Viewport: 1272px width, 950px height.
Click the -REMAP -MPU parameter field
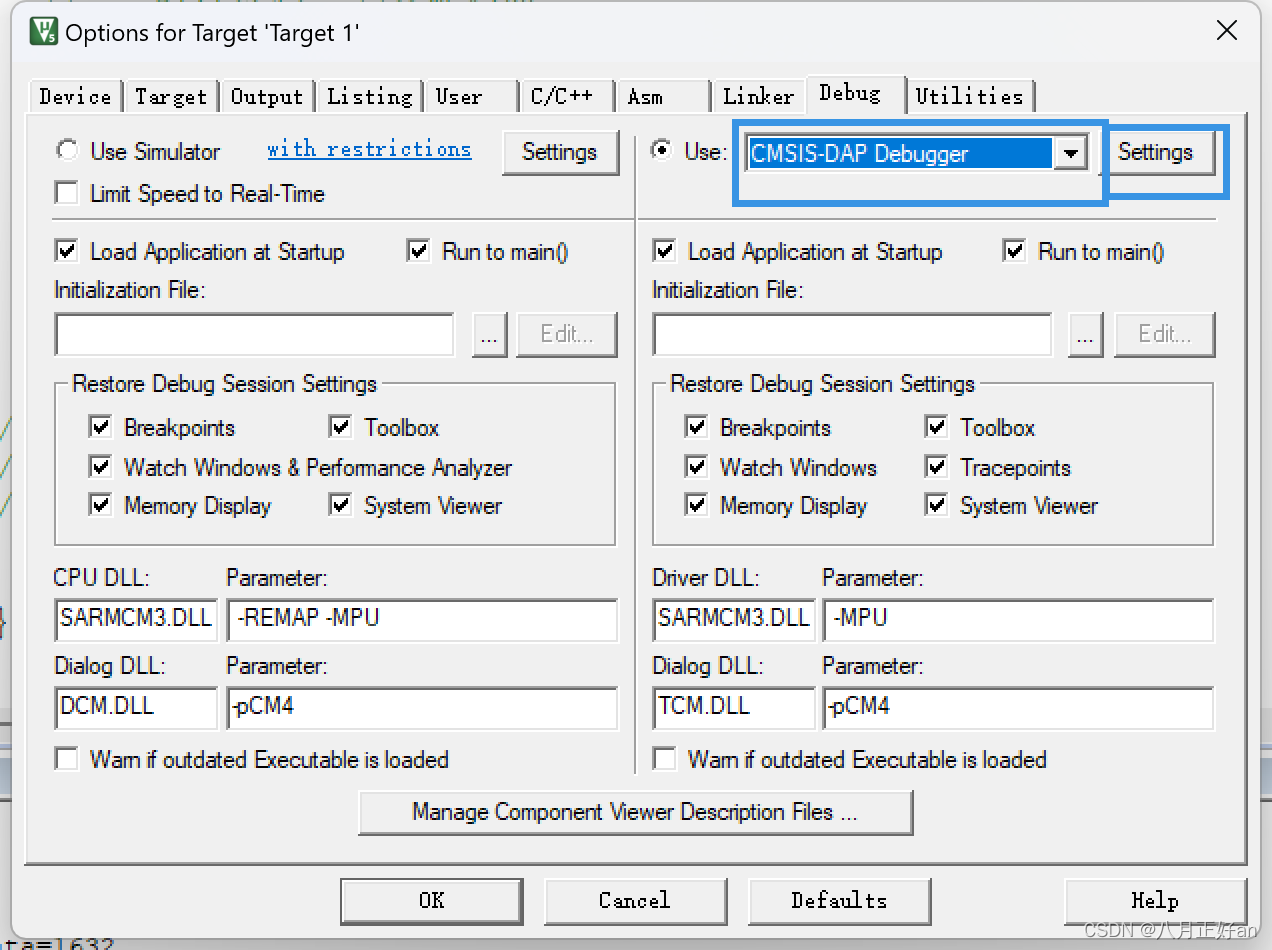pos(422,619)
